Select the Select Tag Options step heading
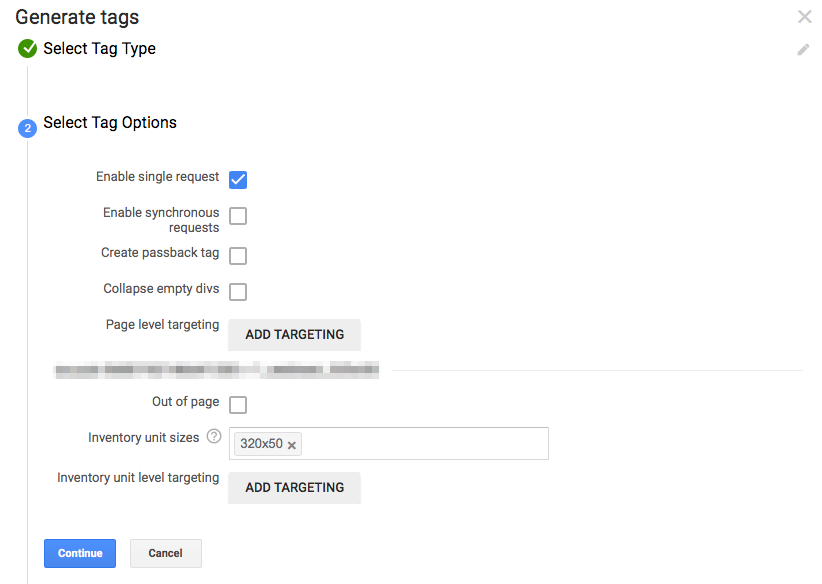Viewport: 822px width, 584px height. [110, 123]
